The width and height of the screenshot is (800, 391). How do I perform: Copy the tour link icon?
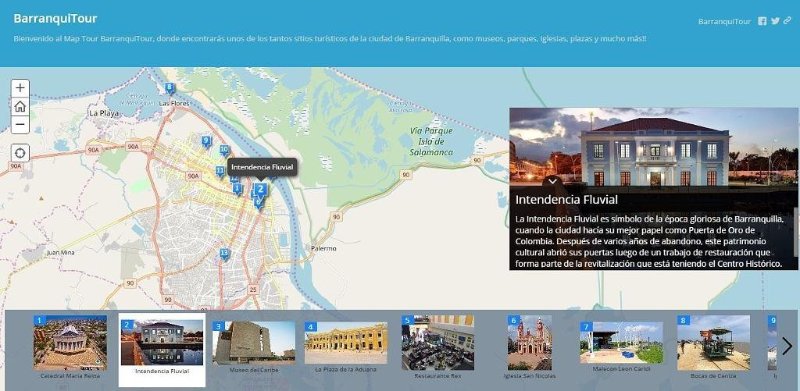[788, 21]
